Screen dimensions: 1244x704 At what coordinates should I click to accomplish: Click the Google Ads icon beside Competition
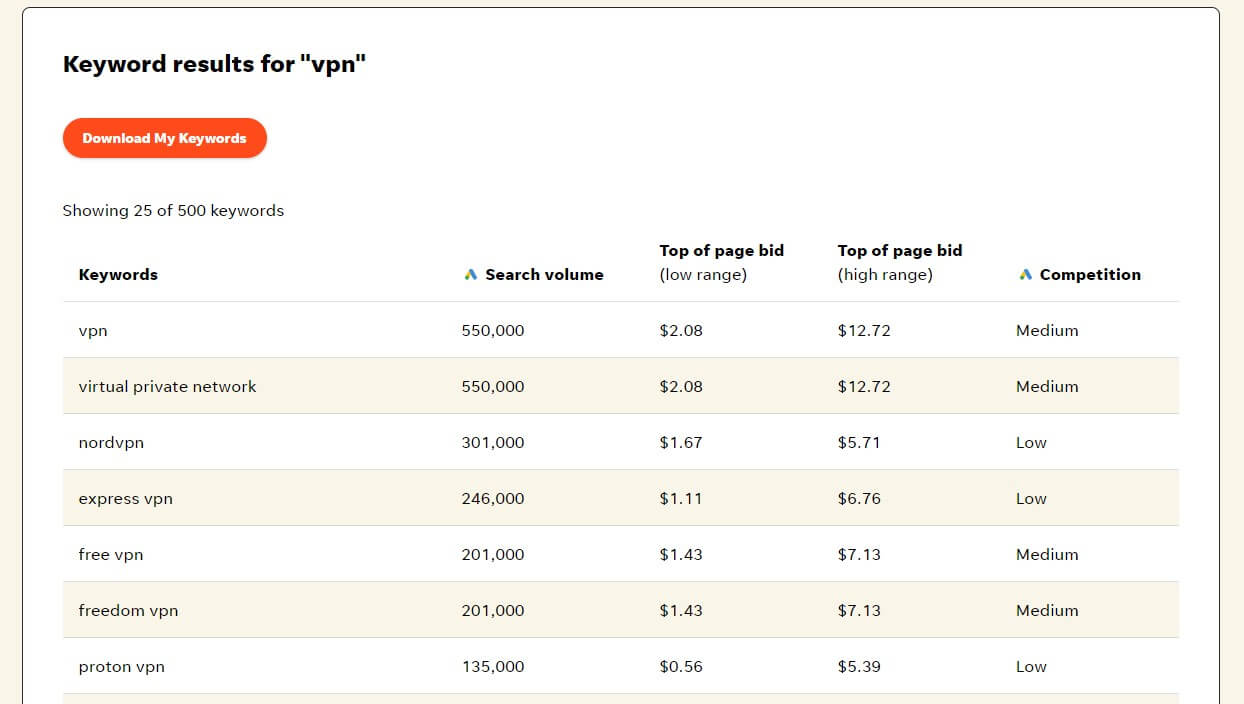1025,275
